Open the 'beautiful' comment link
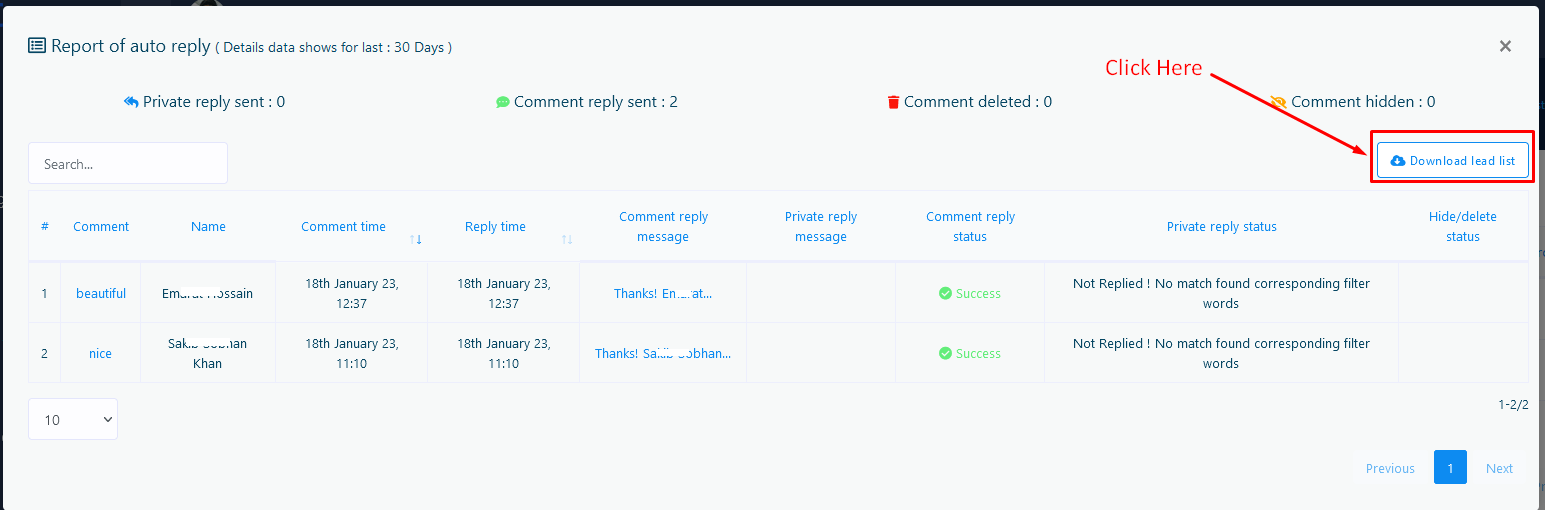This screenshot has width=1545, height=510. coord(101,294)
